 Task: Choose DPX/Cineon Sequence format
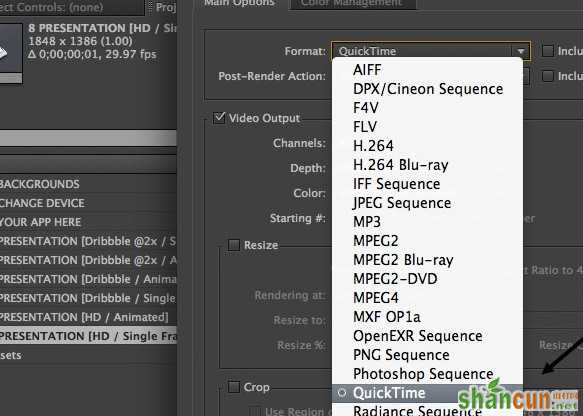click(427, 89)
